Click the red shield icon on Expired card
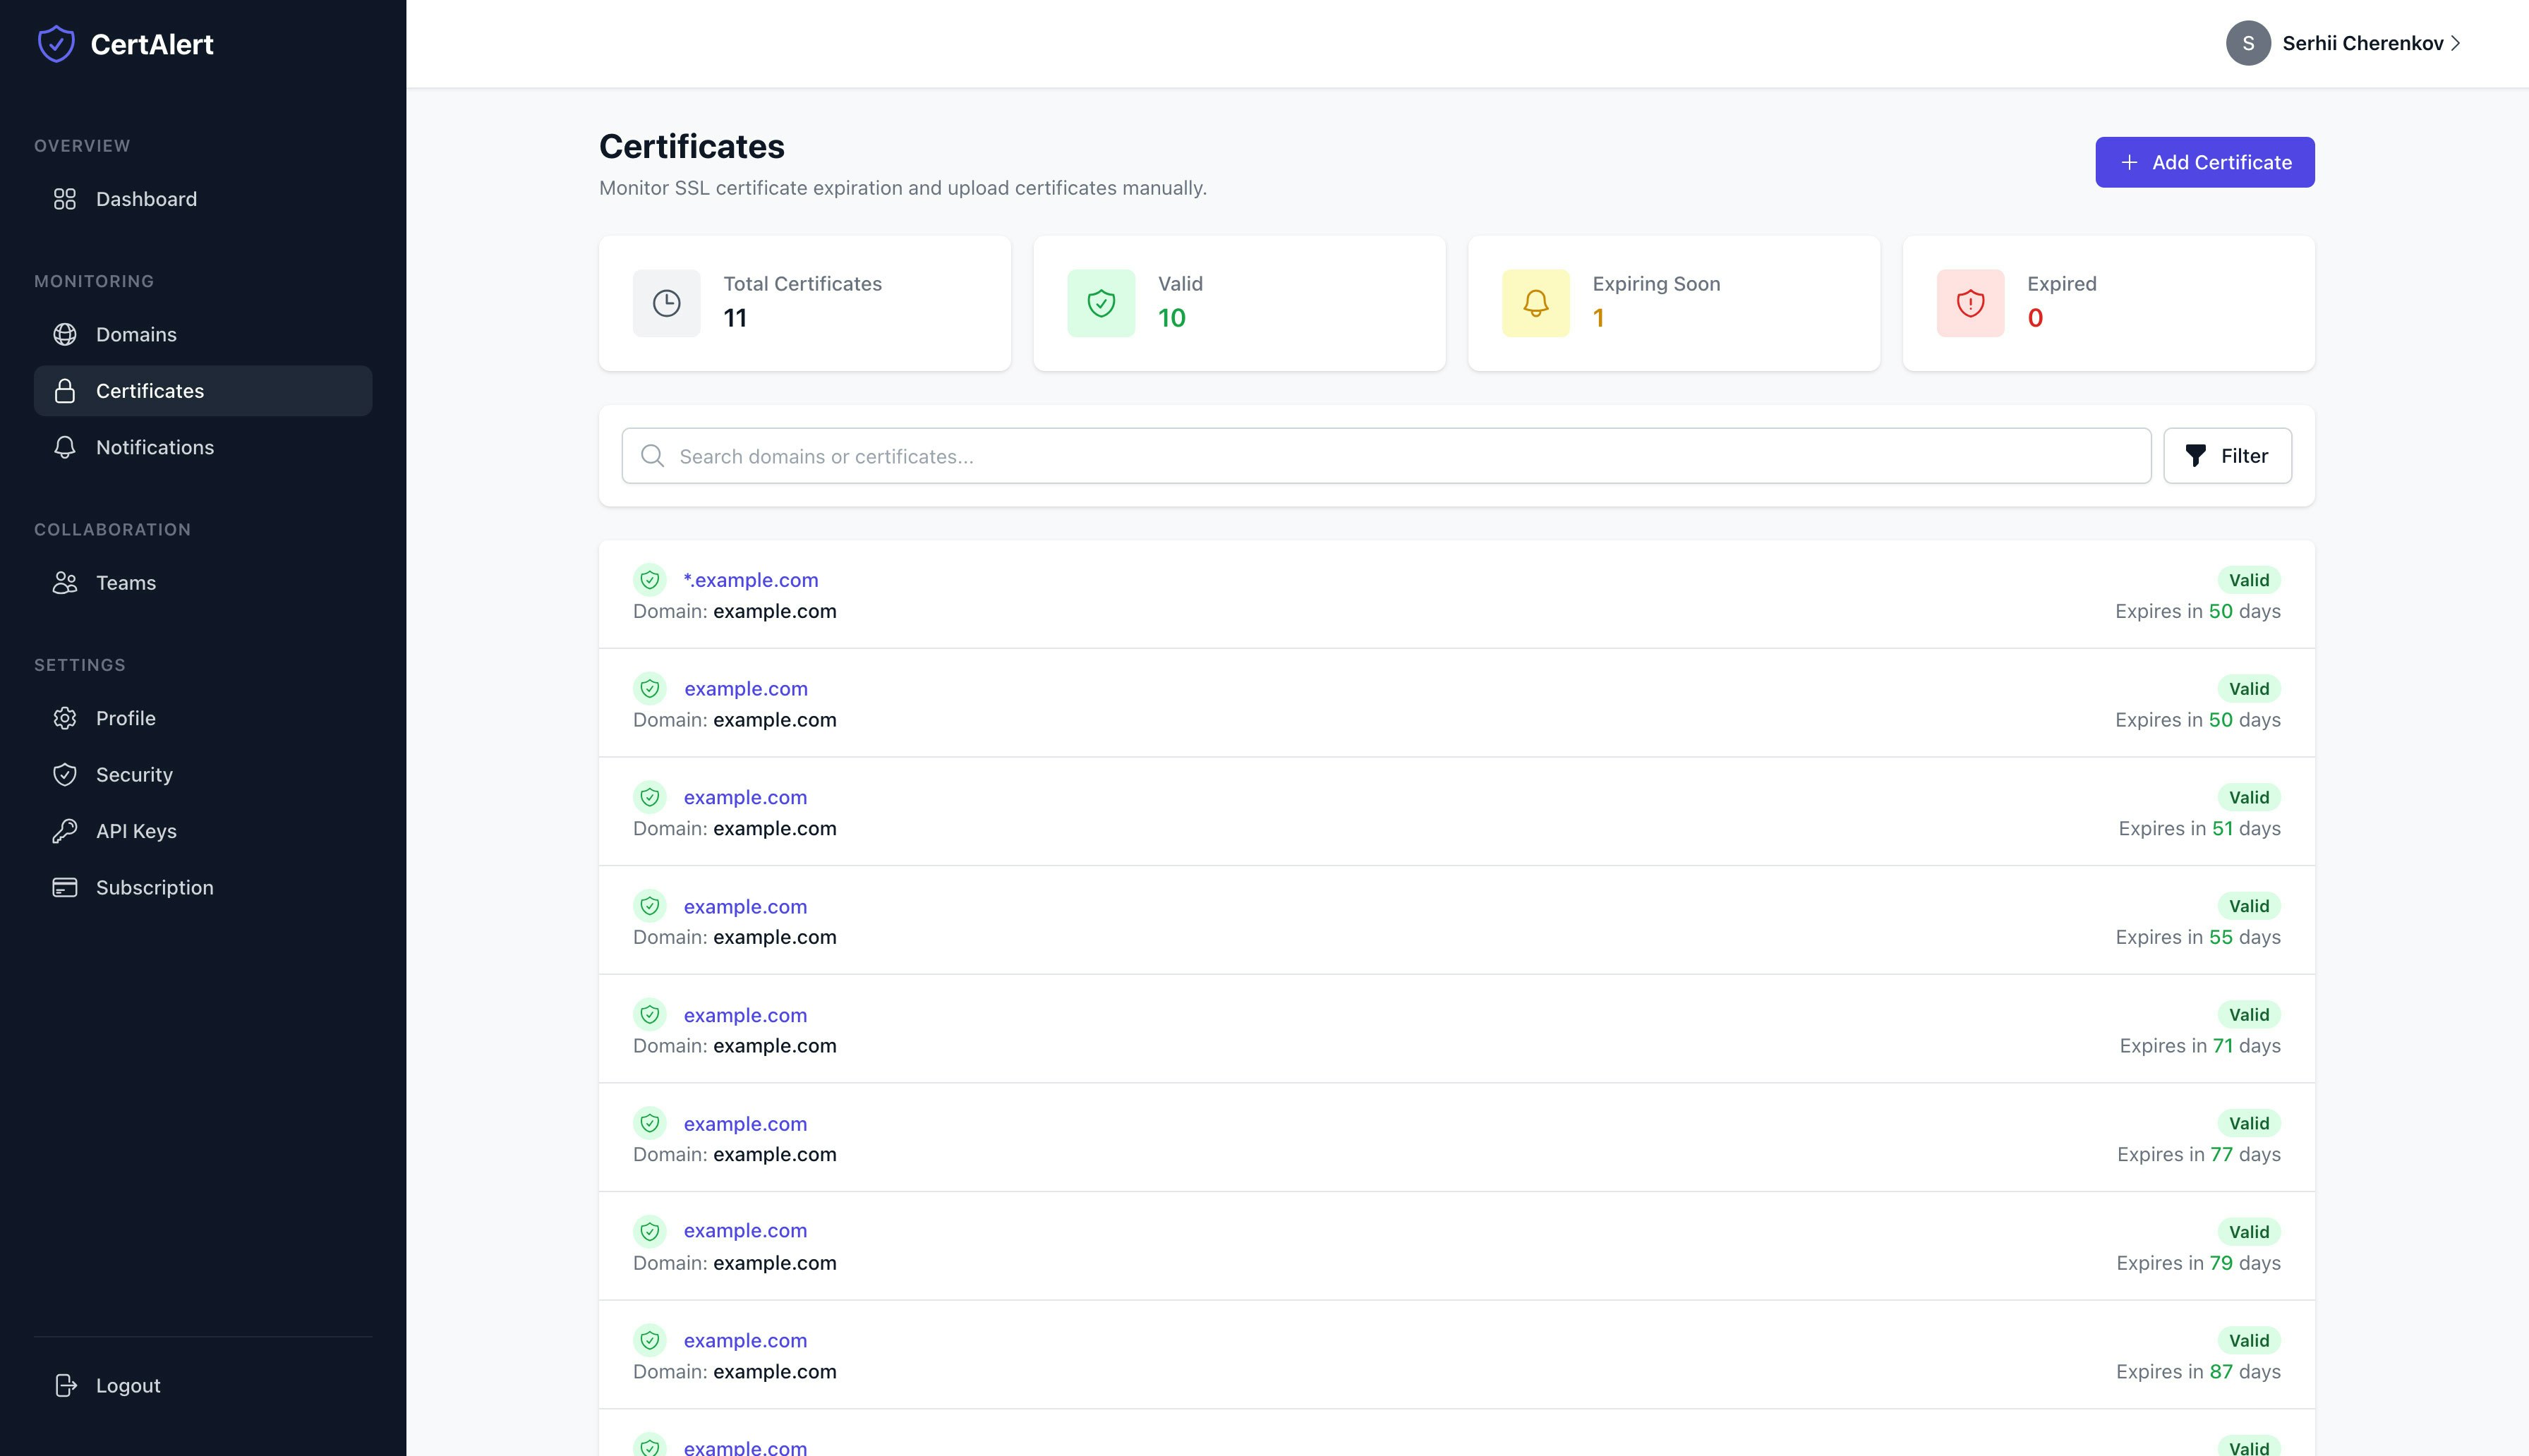2529x1456 pixels. 1970,303
